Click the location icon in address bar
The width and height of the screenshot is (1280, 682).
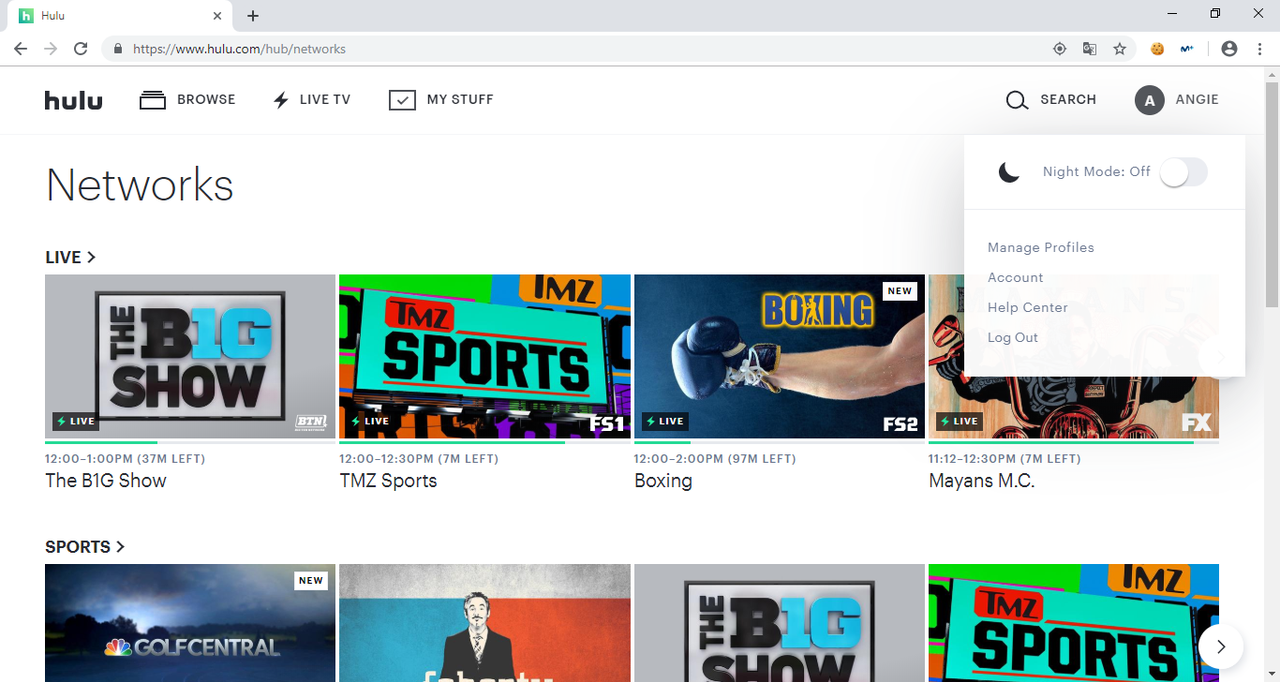click(1060, 48)
